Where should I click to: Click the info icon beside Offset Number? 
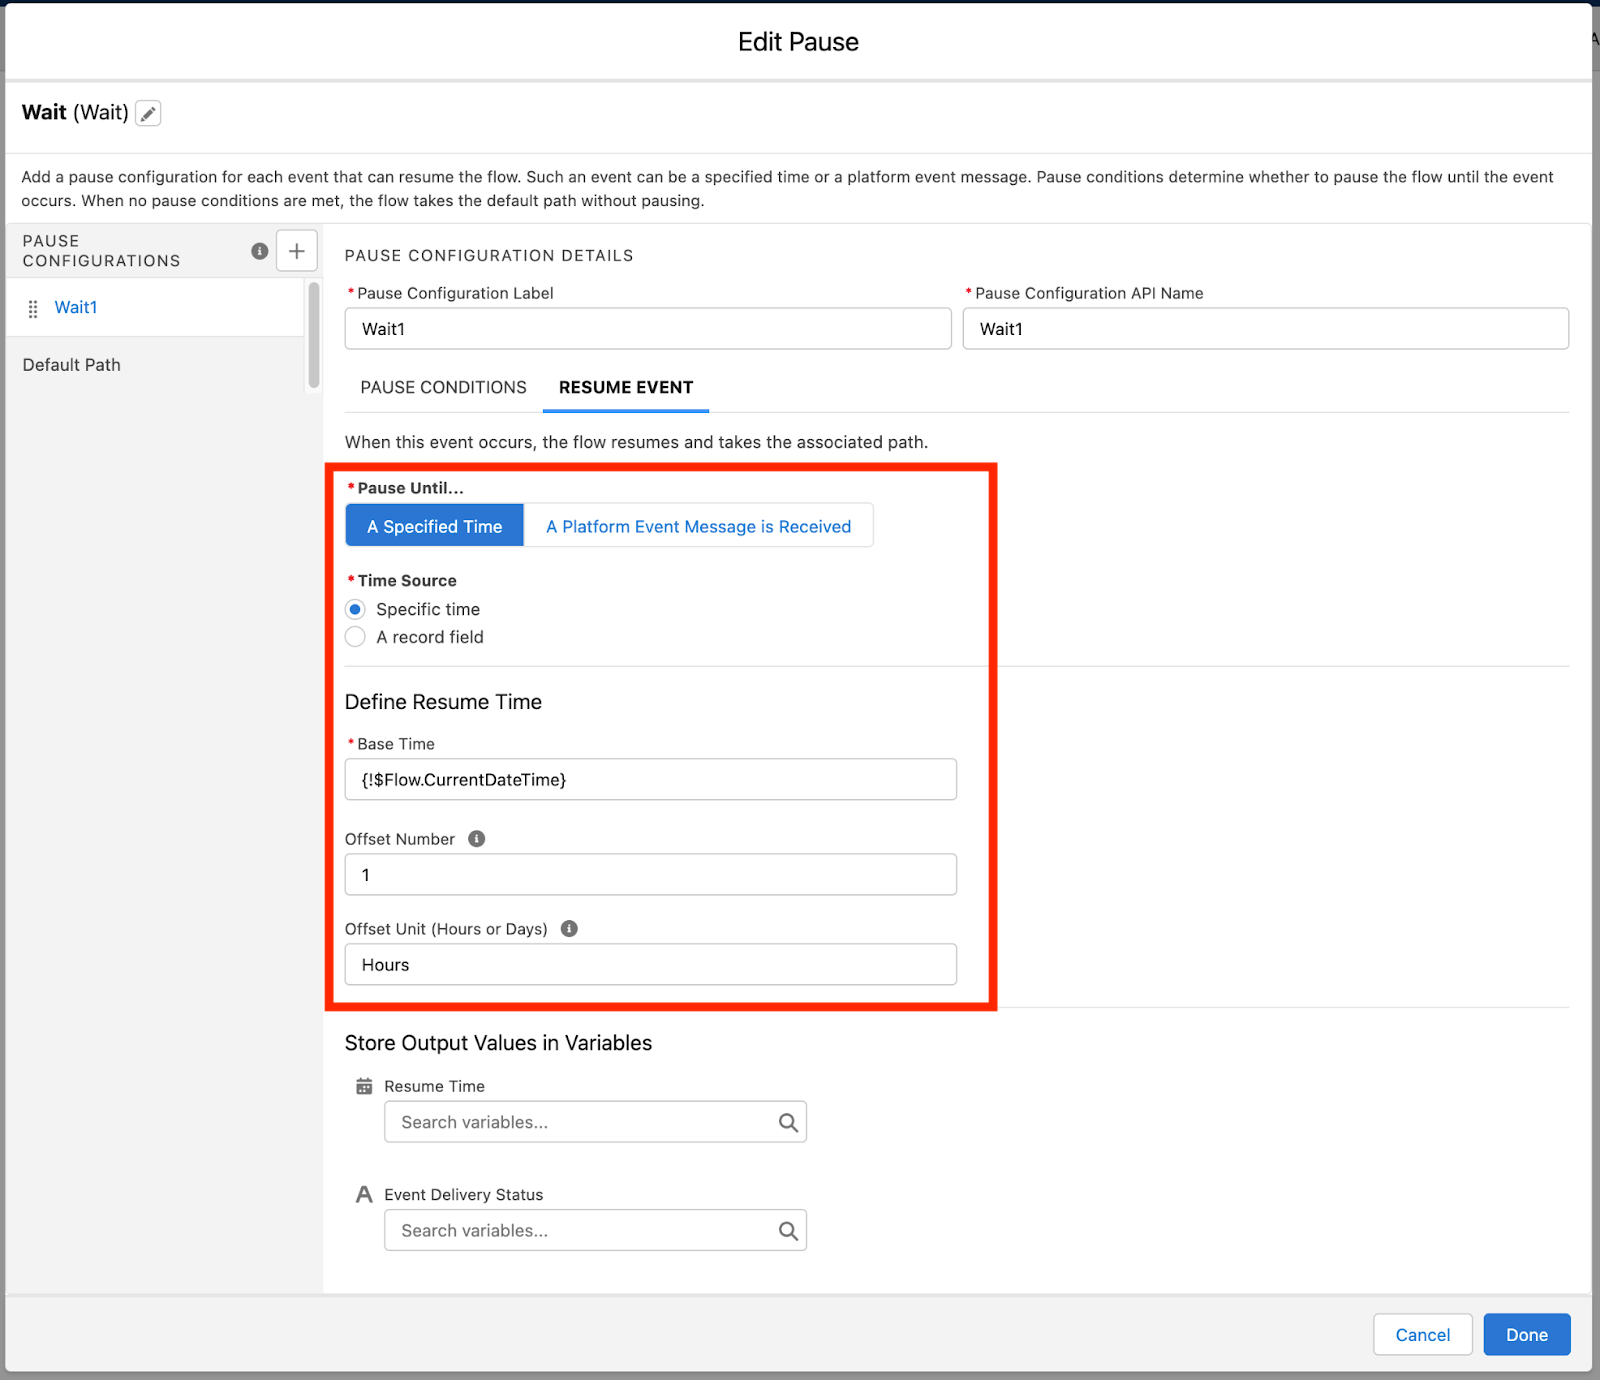(476, 839)
